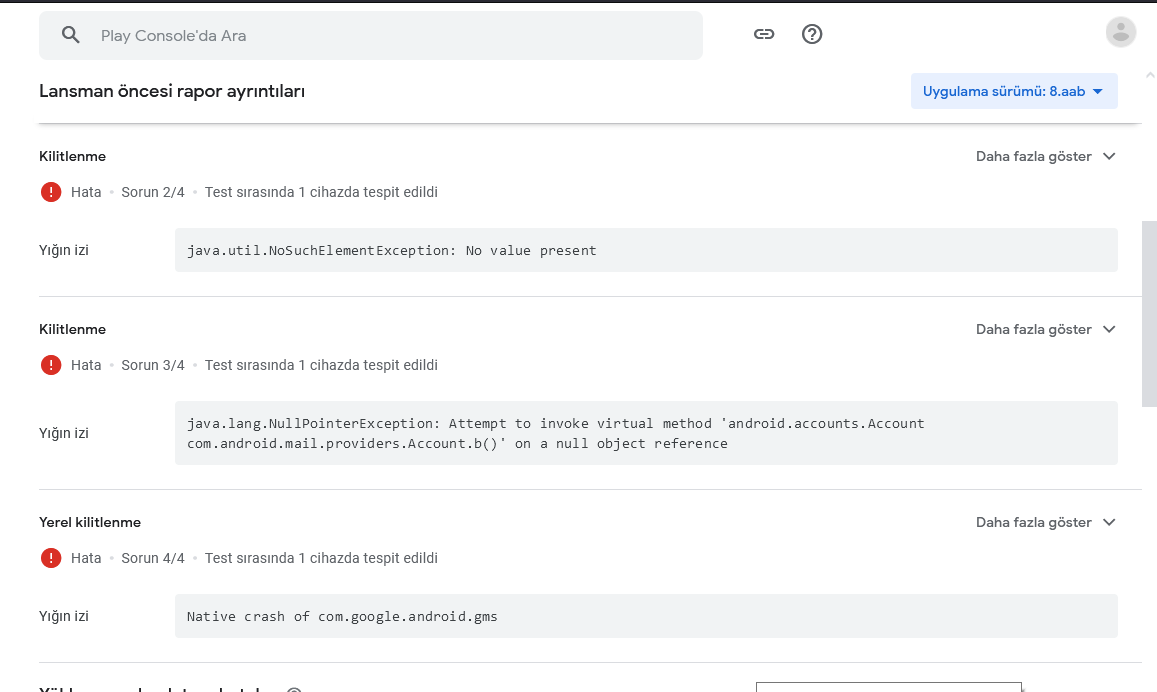Open help via question mark icon
Image resolution: width=1157 pixels, height=692 pixels.
click(812, 34)
